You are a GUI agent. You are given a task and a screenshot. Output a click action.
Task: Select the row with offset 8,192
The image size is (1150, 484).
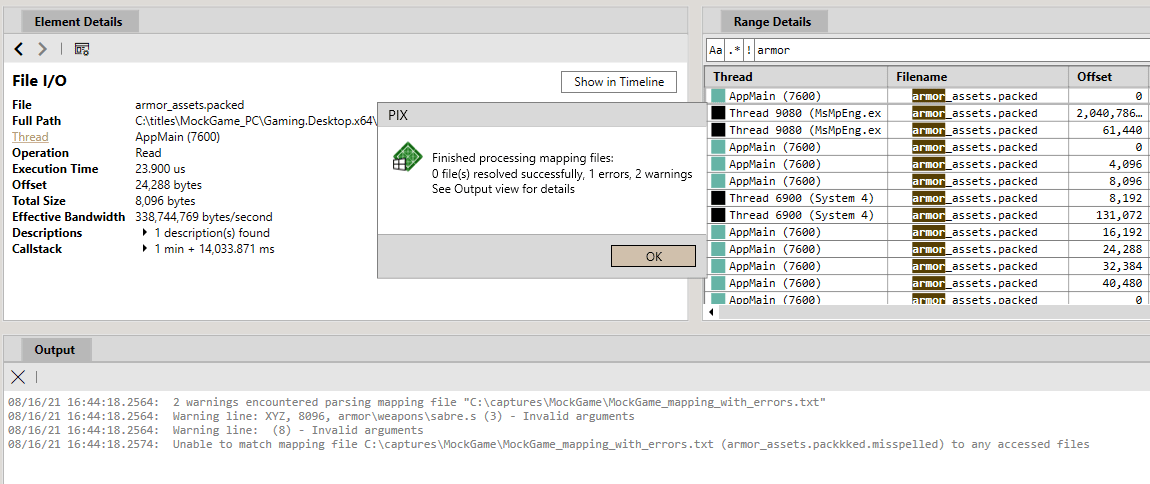pos(928,198)
